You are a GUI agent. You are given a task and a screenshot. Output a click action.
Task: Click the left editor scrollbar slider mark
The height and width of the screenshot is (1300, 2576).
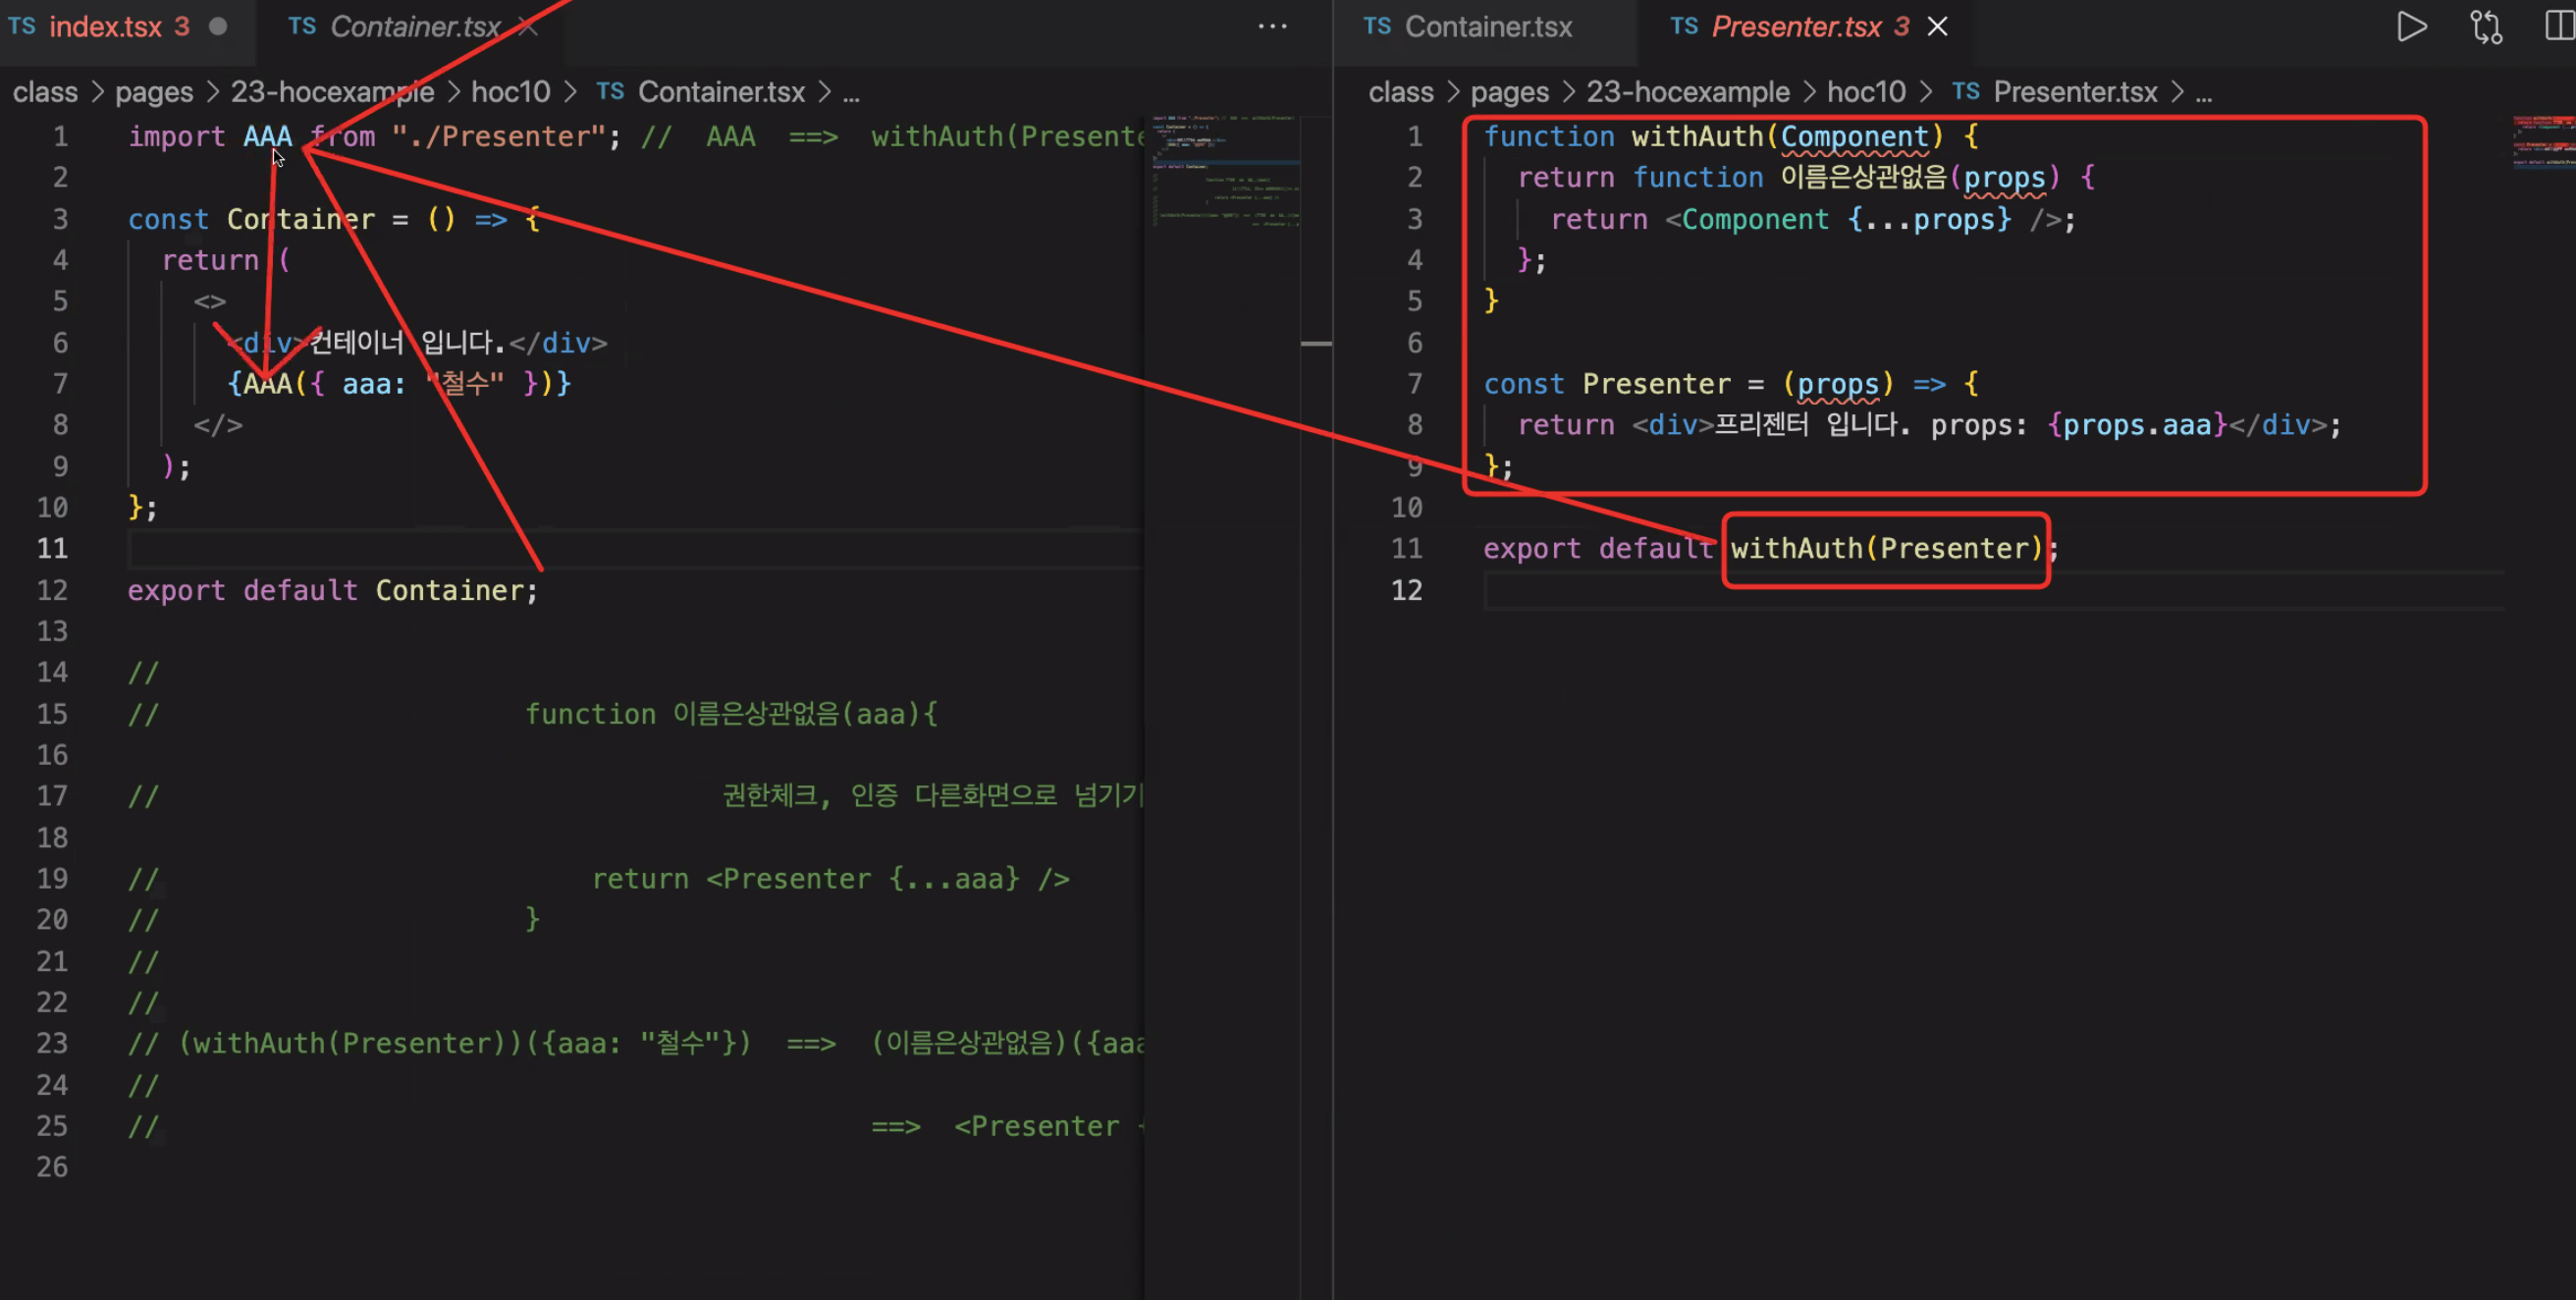1316,343
